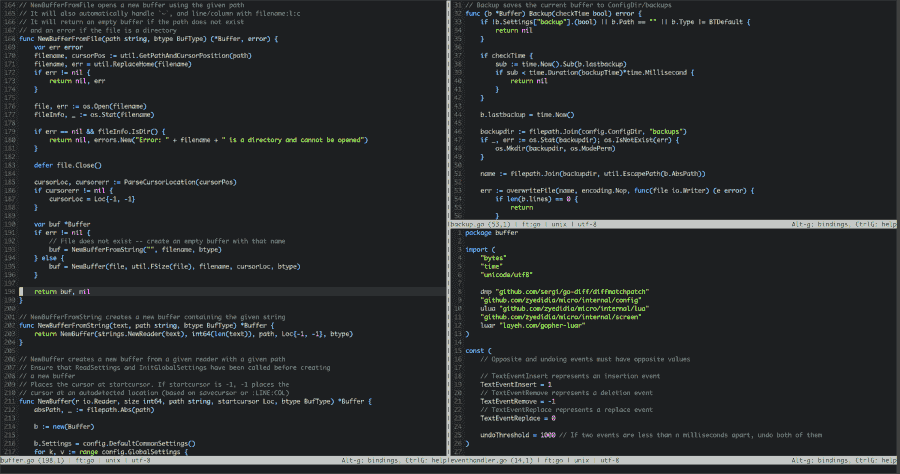Click the 'sub := time.Now().Sub(b.lastbackup)' line
The height and width of the screenshot is (474, 900).
(x=561, y=64)
